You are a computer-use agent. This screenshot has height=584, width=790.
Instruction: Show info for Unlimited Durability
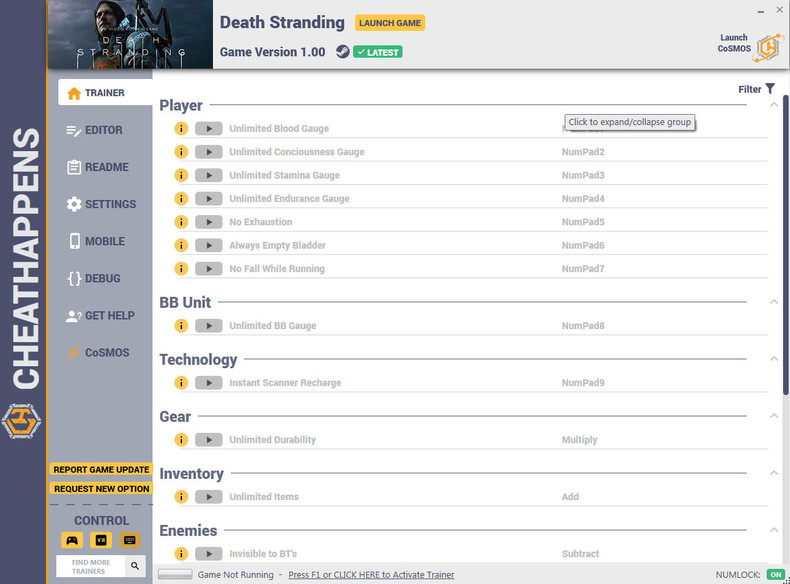[x=181, y=439]
